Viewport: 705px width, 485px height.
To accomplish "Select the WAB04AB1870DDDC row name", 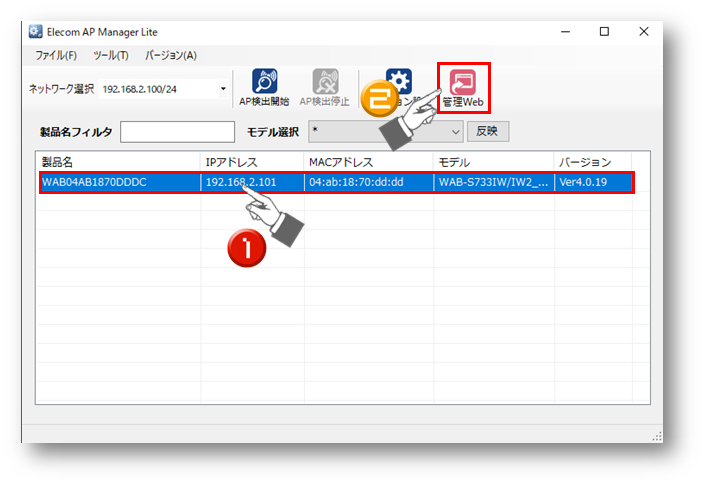I will [94, 182].
